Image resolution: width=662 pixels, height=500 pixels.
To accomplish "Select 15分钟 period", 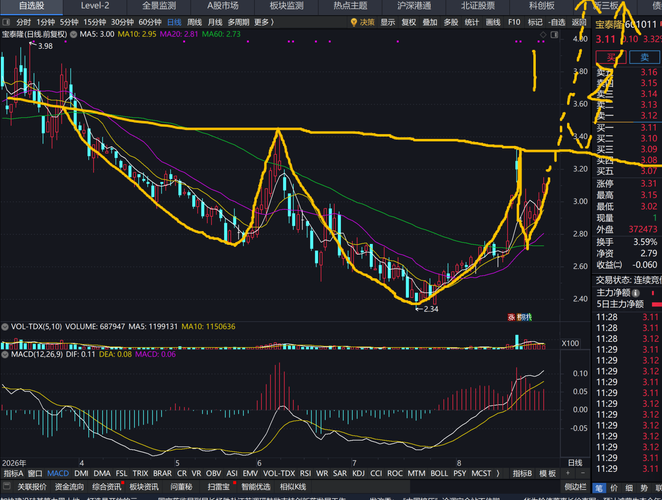I will (95, 22).
